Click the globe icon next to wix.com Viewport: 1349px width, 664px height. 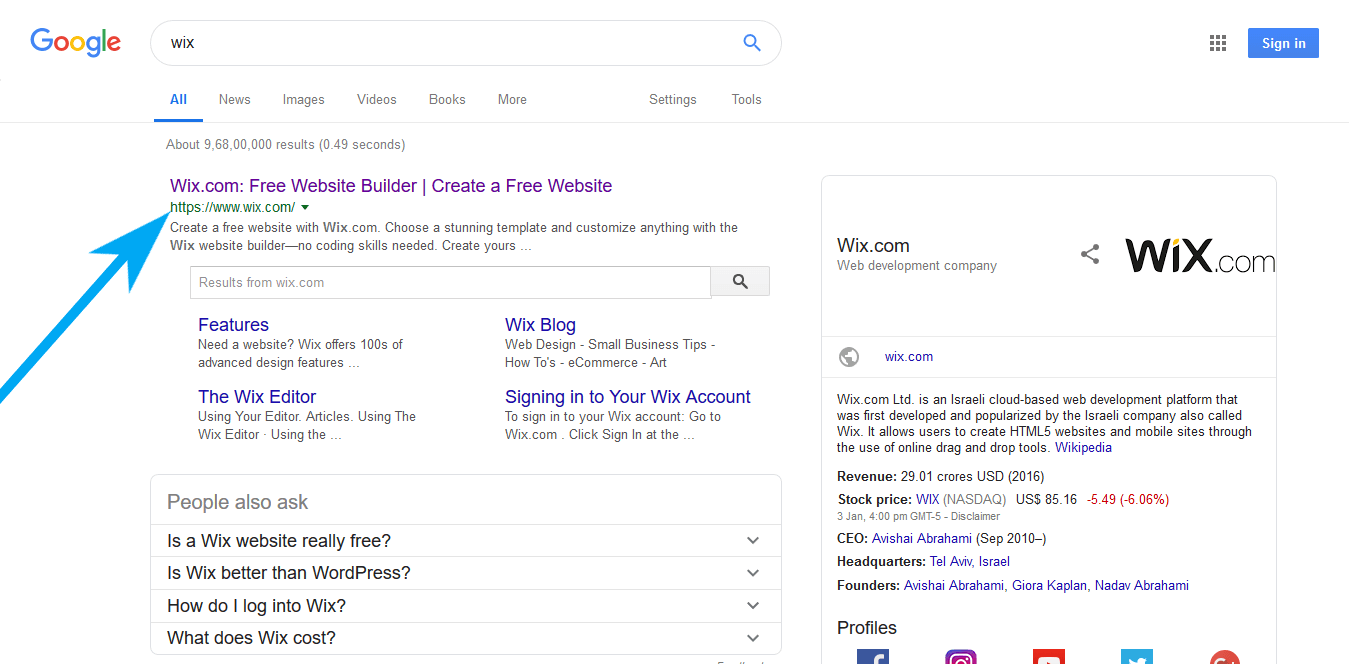pos(849,356)
